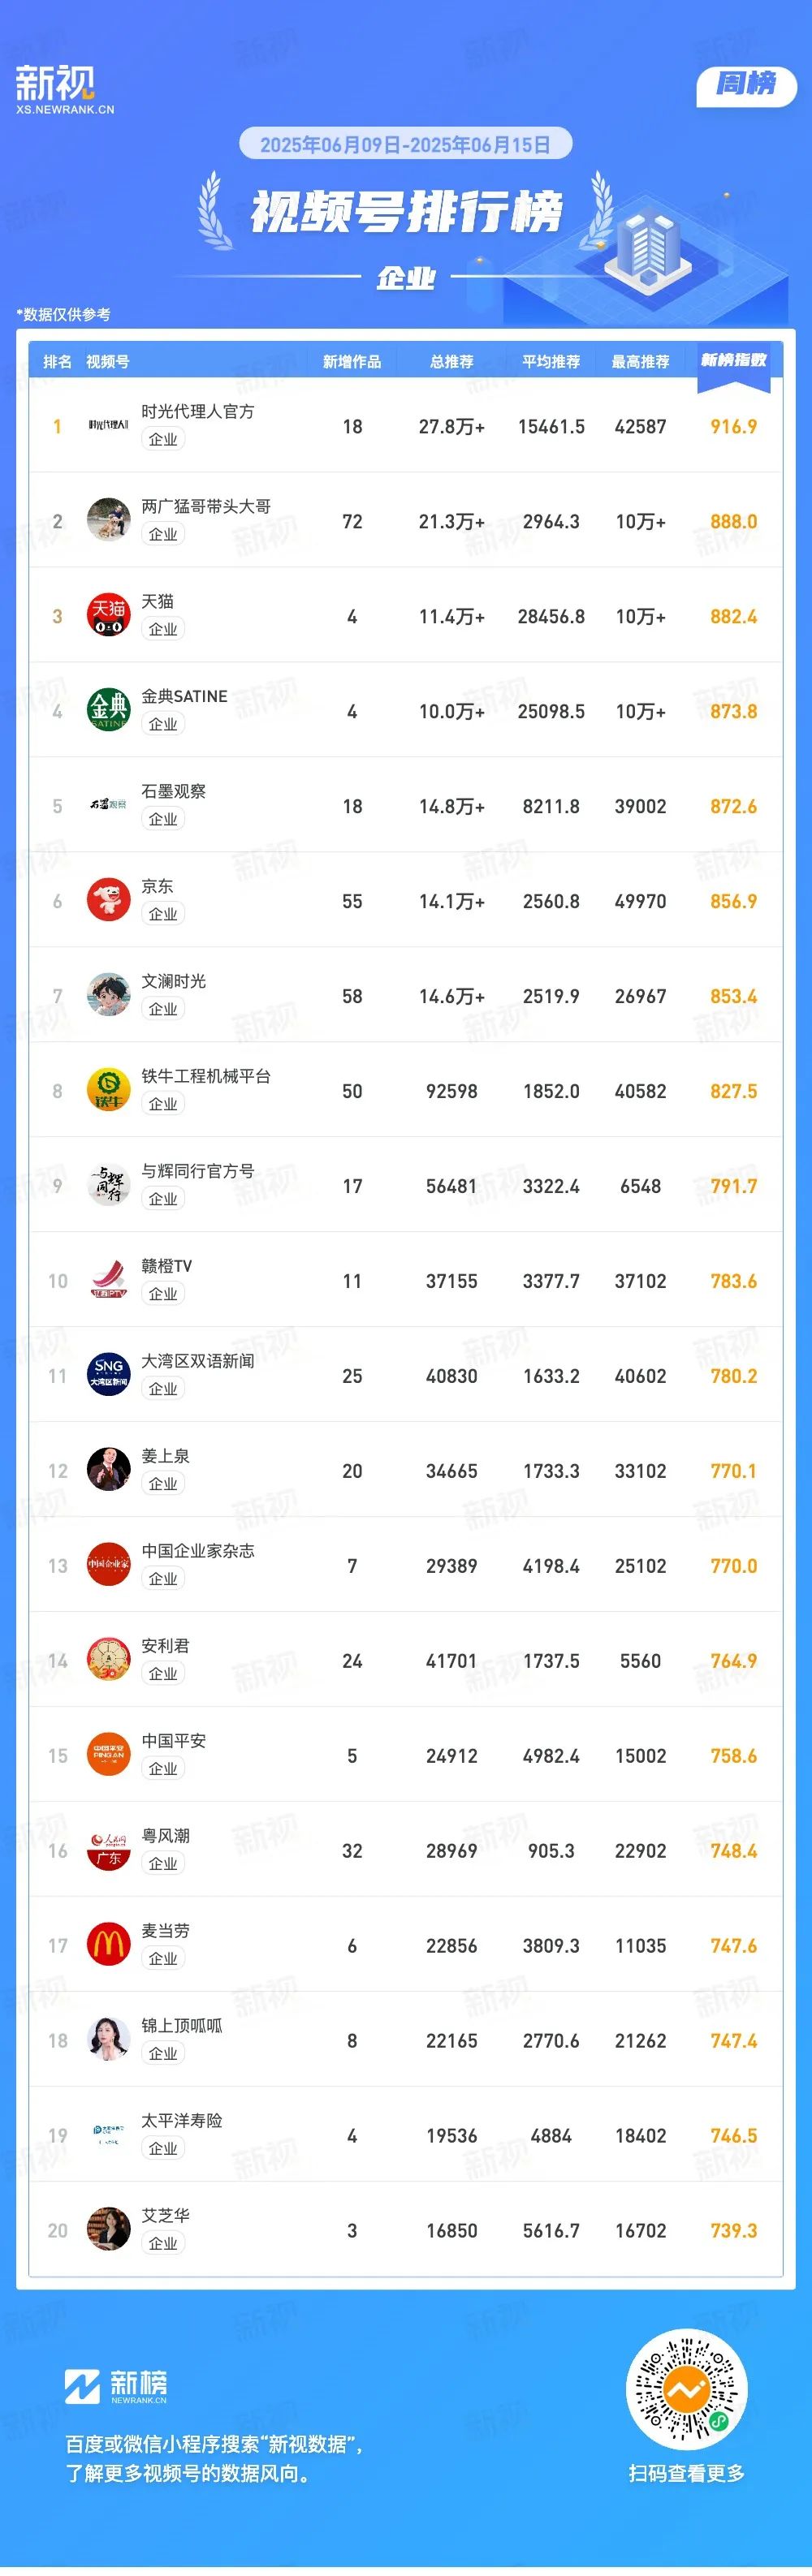Image resolution: width=812 pixels, height=2576 pixels.
Task: Click the QR code image
Action: [686, 2390]
